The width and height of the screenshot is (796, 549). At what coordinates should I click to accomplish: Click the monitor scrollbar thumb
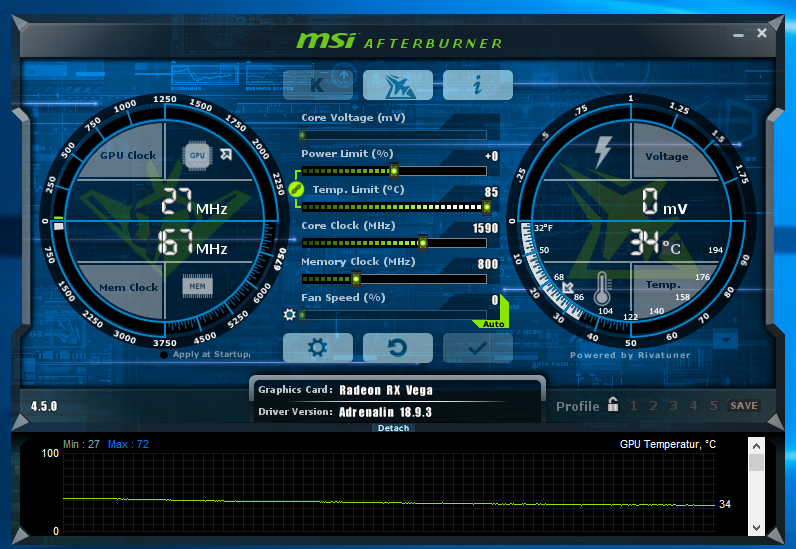point(756,462)
